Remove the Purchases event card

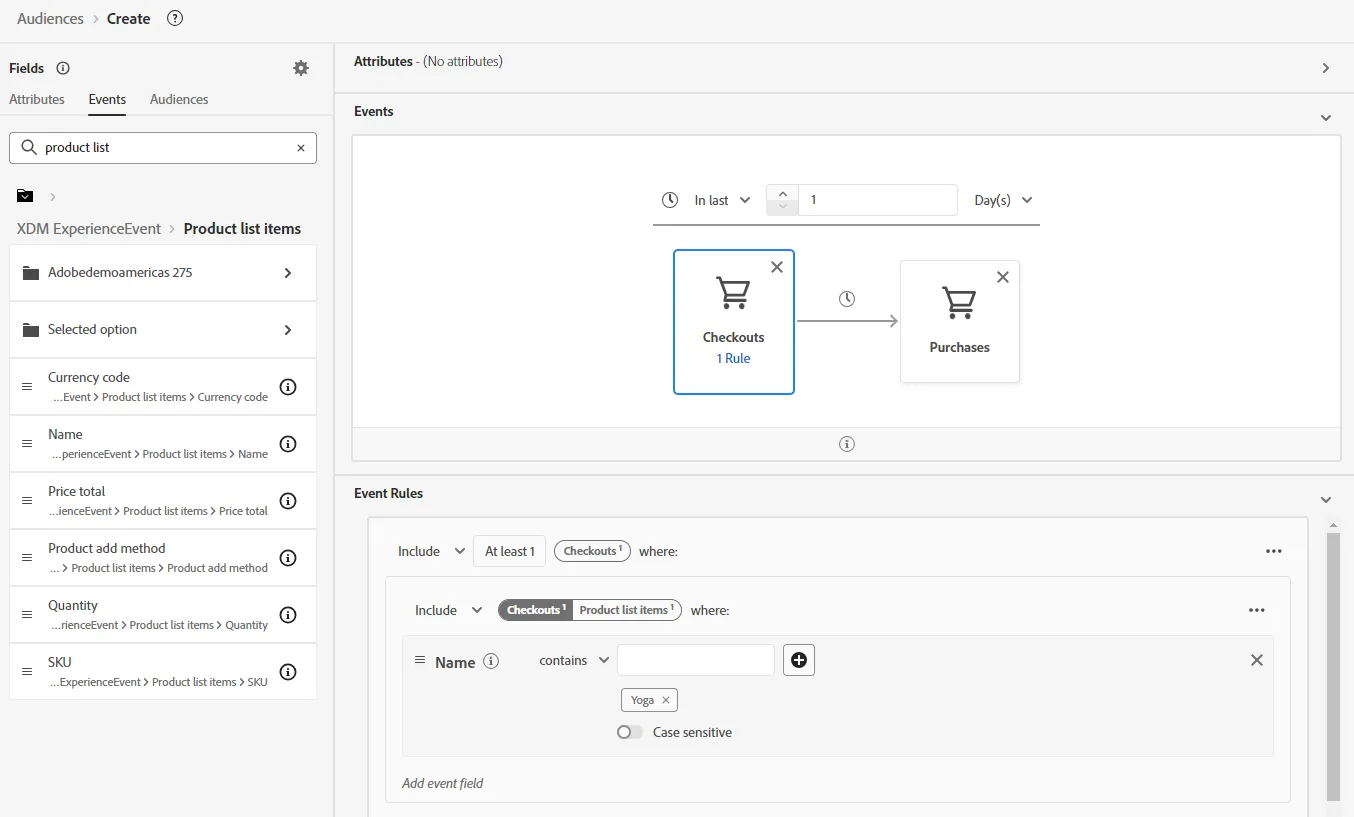(x=1003, y=277)
